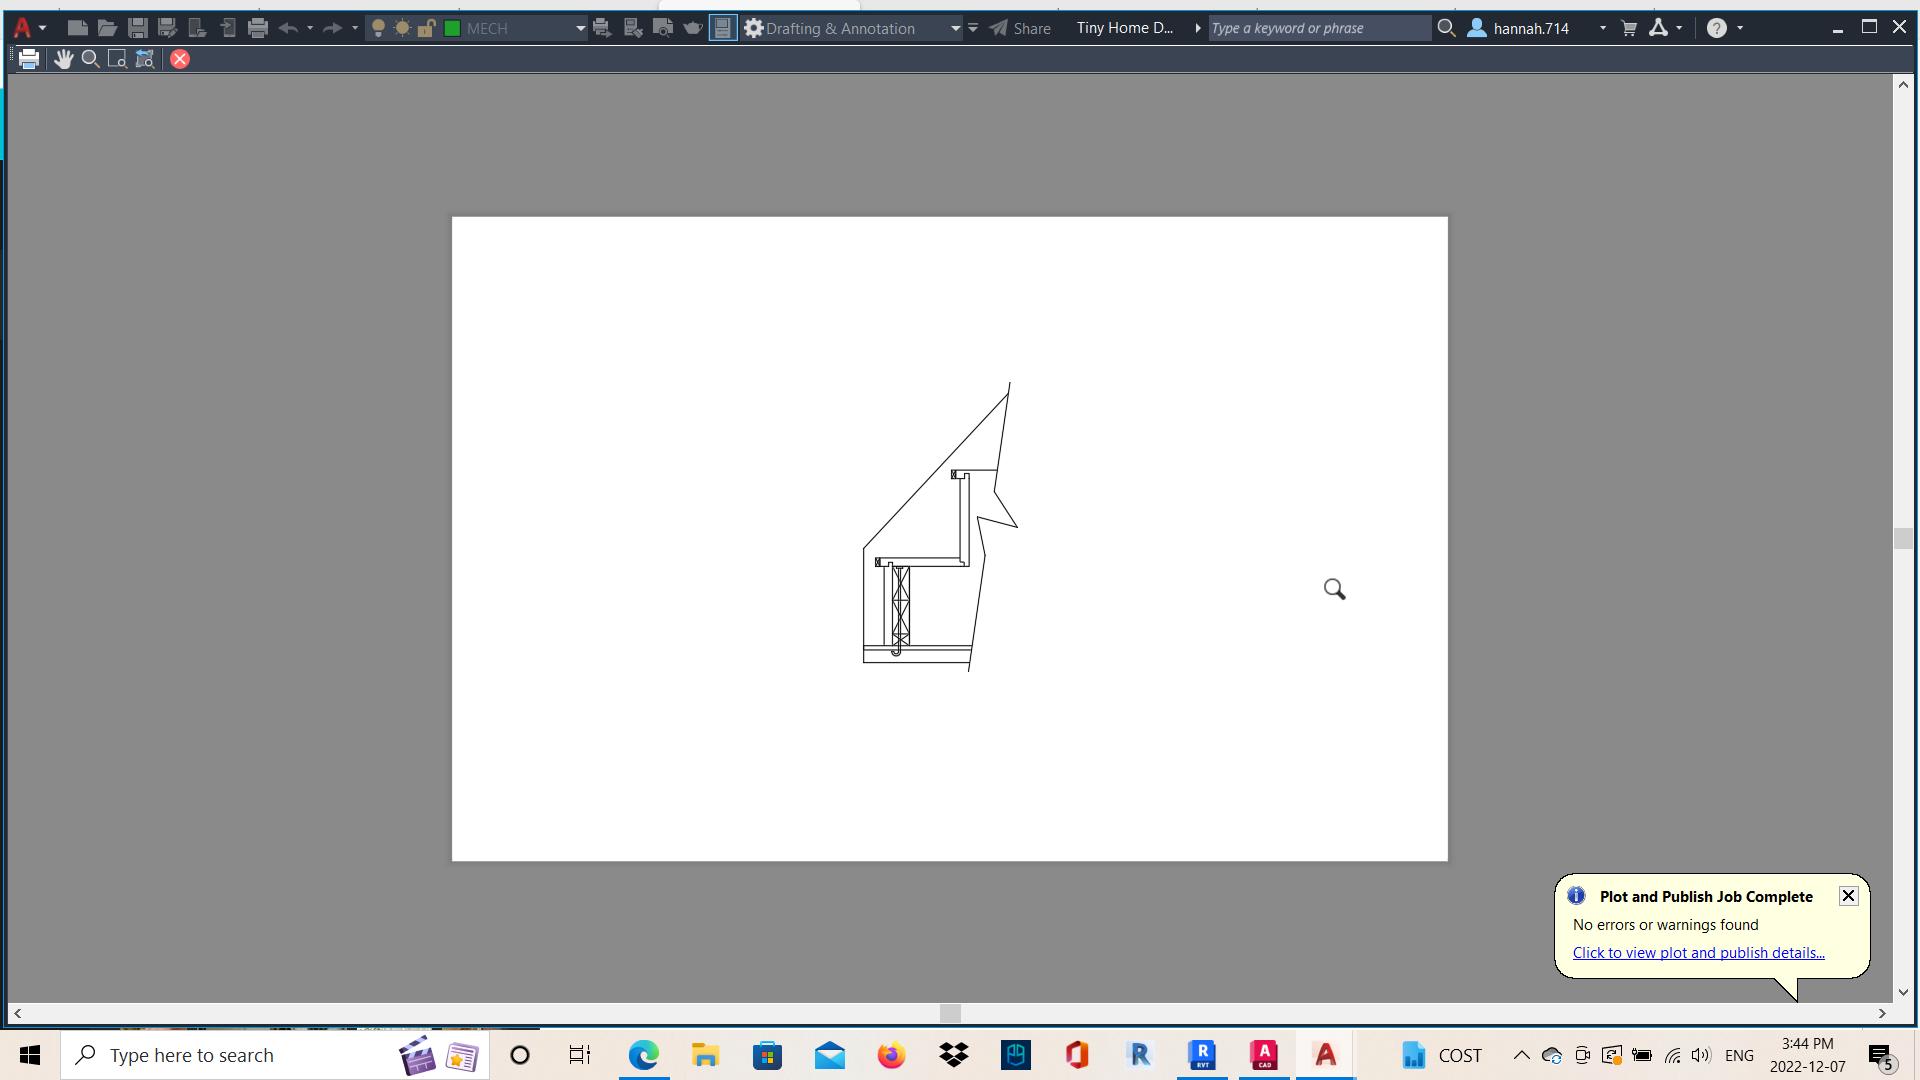Open the hannah.714 account dropdown
This screenshot has height=1080, width=1920.
[1602, 28]
